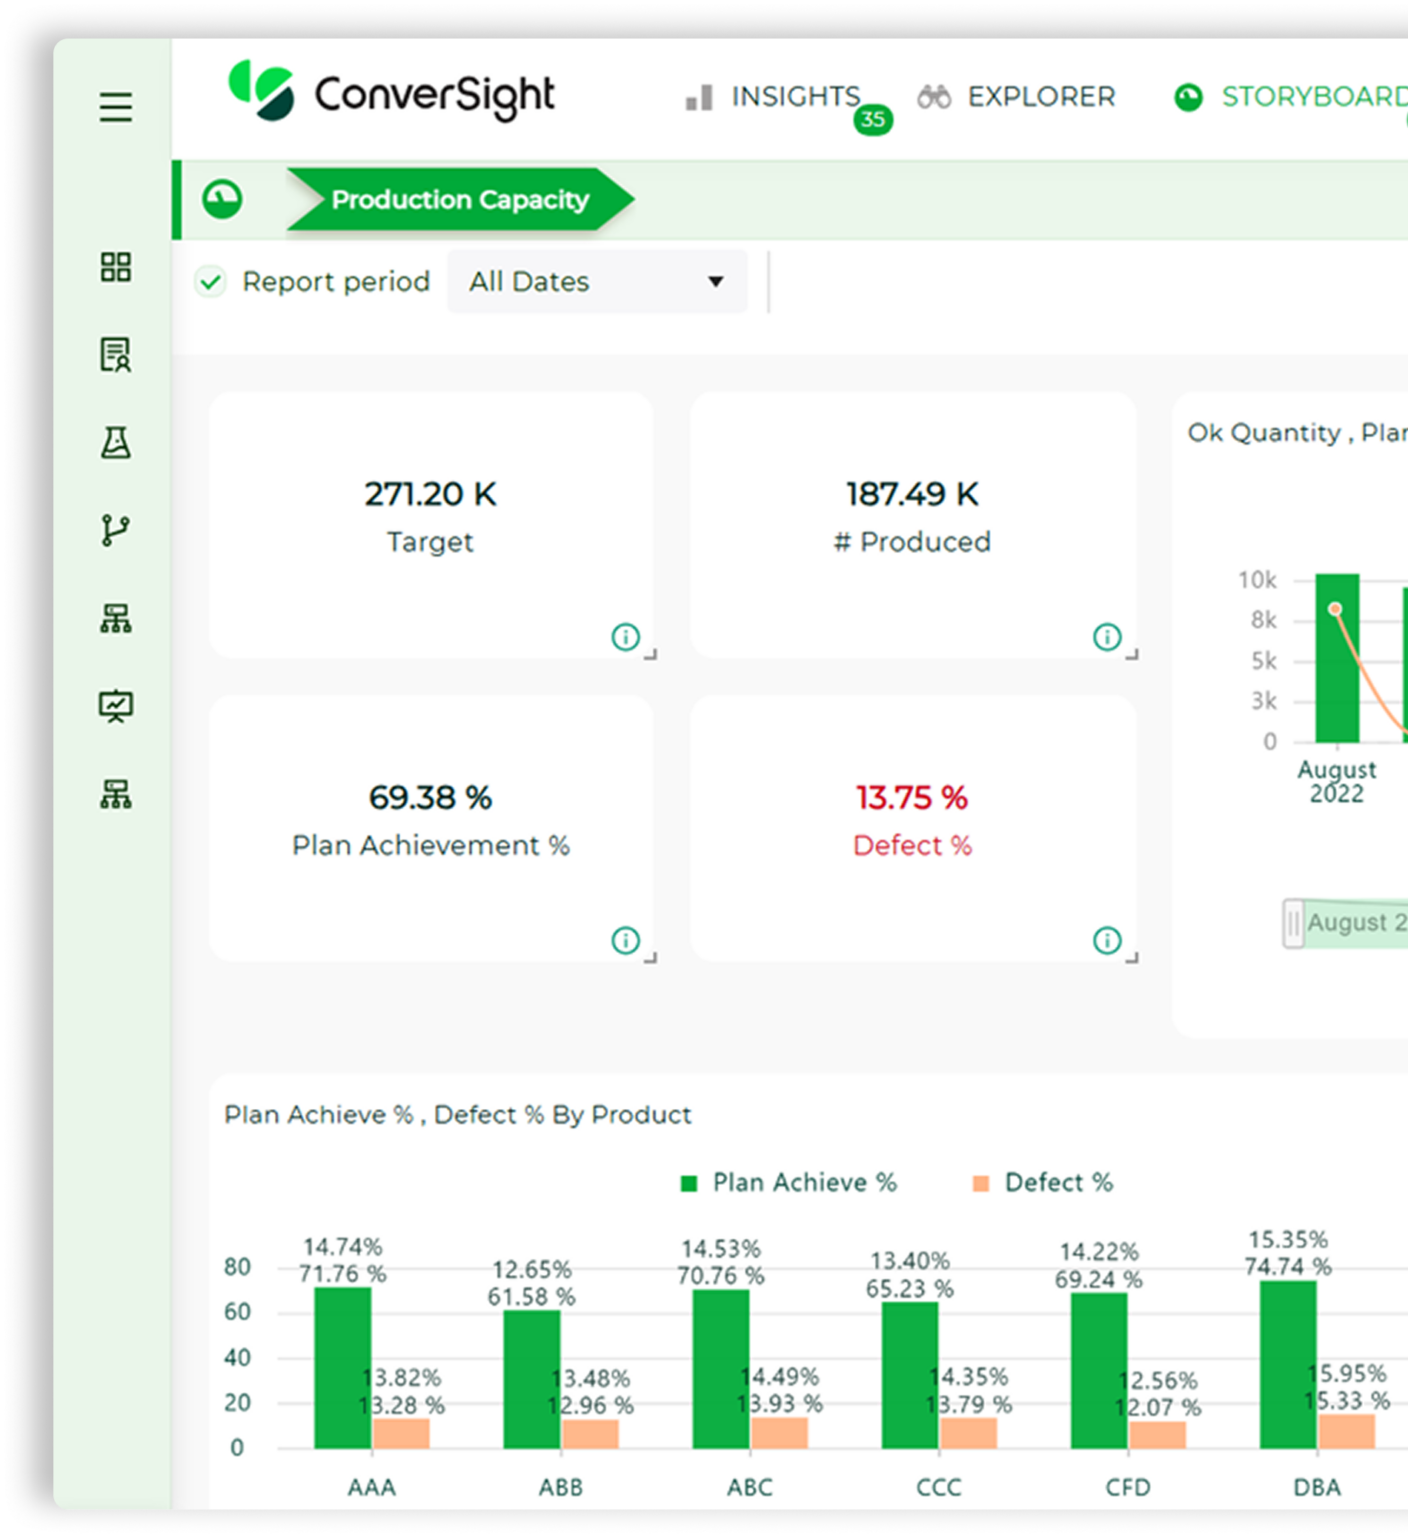Image resolution: width=1408 pixels, height=1536 pixels.
Task: Open the bottom hierarchy icon in sidebar
Action: (x=116, y=794)
